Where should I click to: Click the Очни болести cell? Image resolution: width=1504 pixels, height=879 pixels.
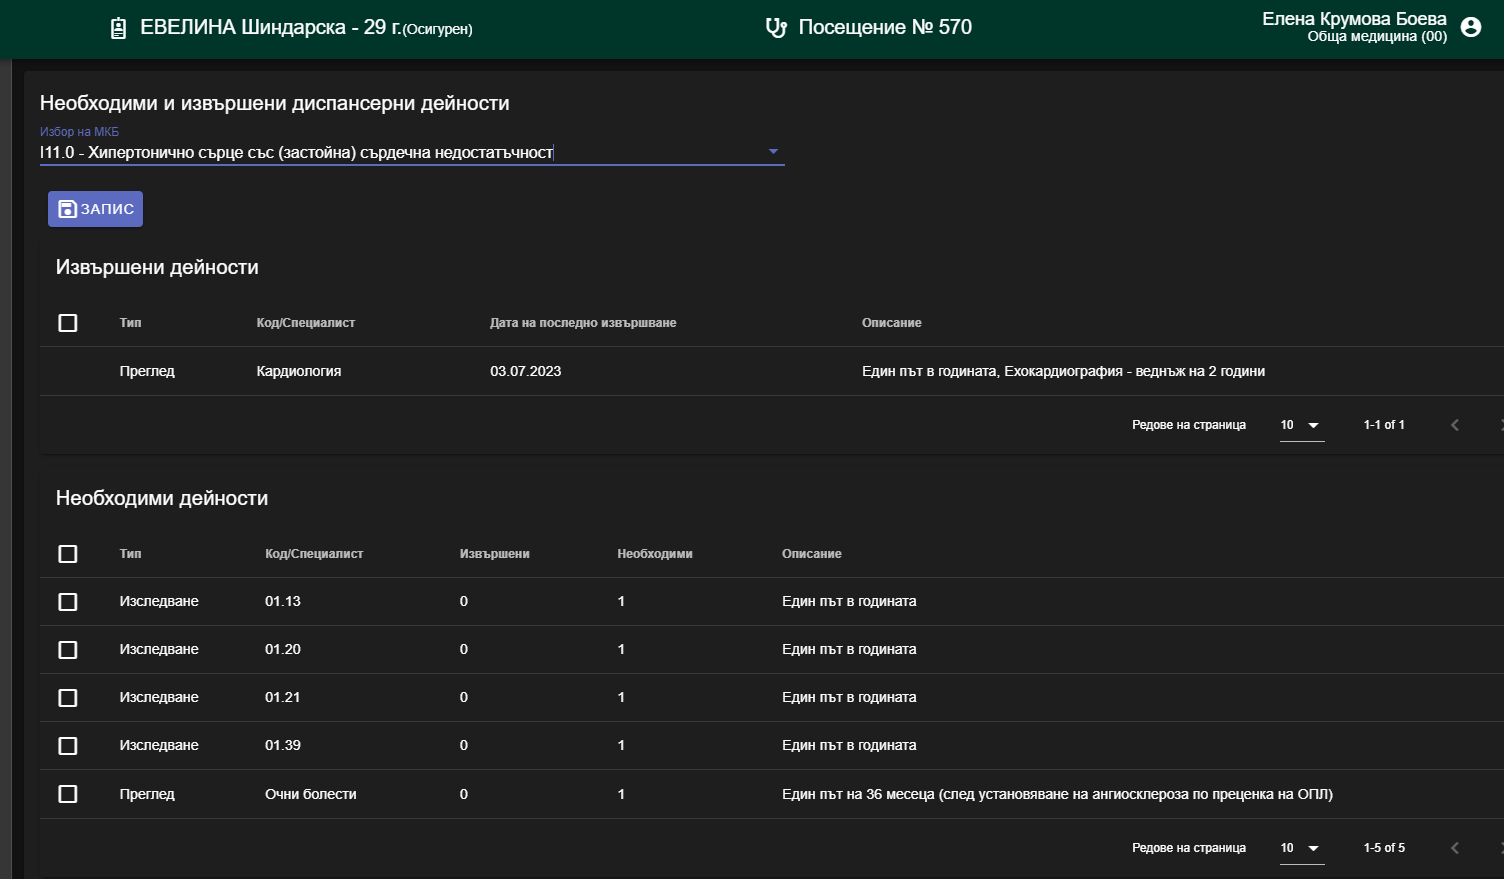coord(311,794)
